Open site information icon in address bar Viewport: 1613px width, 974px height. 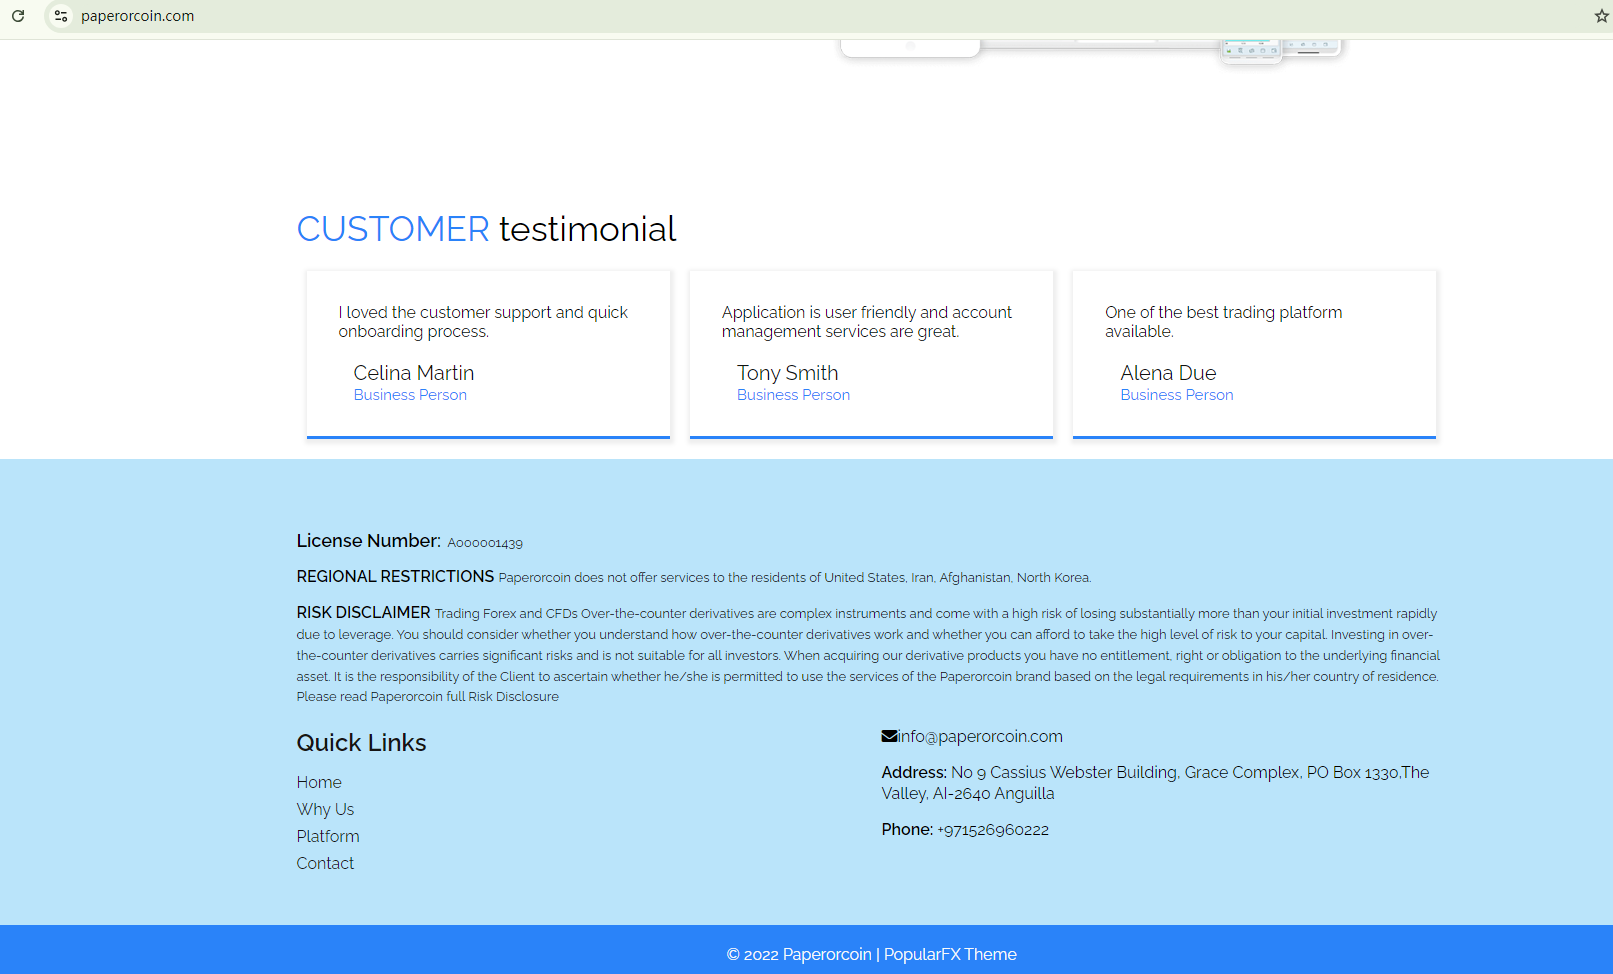coord(61,16)
